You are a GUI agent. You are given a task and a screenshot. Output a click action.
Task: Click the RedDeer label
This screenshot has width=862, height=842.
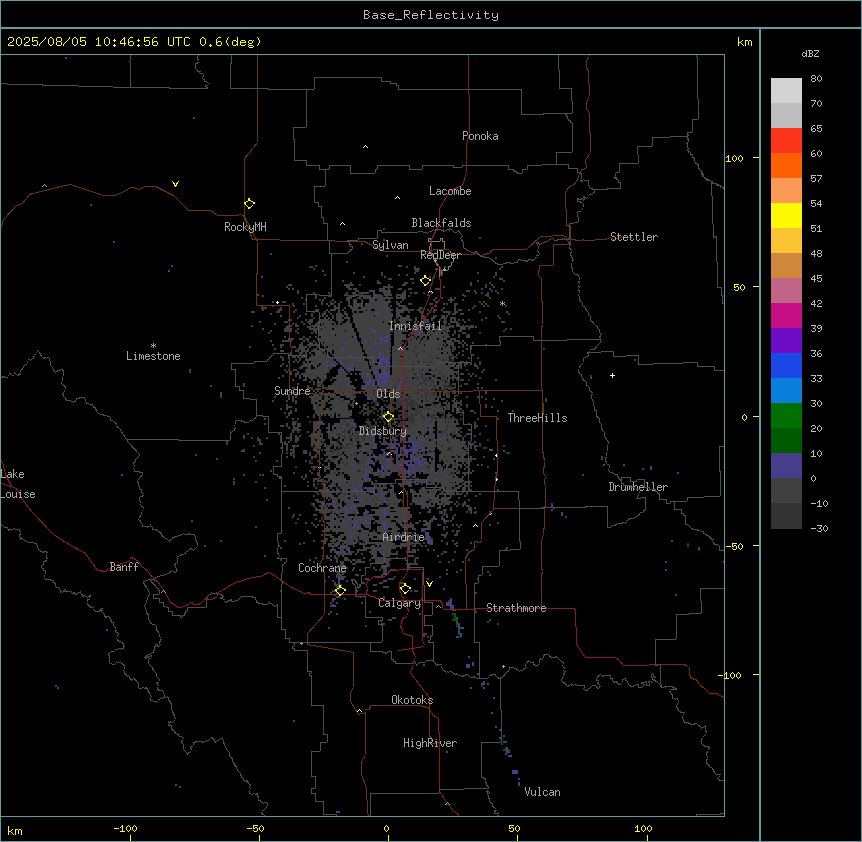(441, 255)
